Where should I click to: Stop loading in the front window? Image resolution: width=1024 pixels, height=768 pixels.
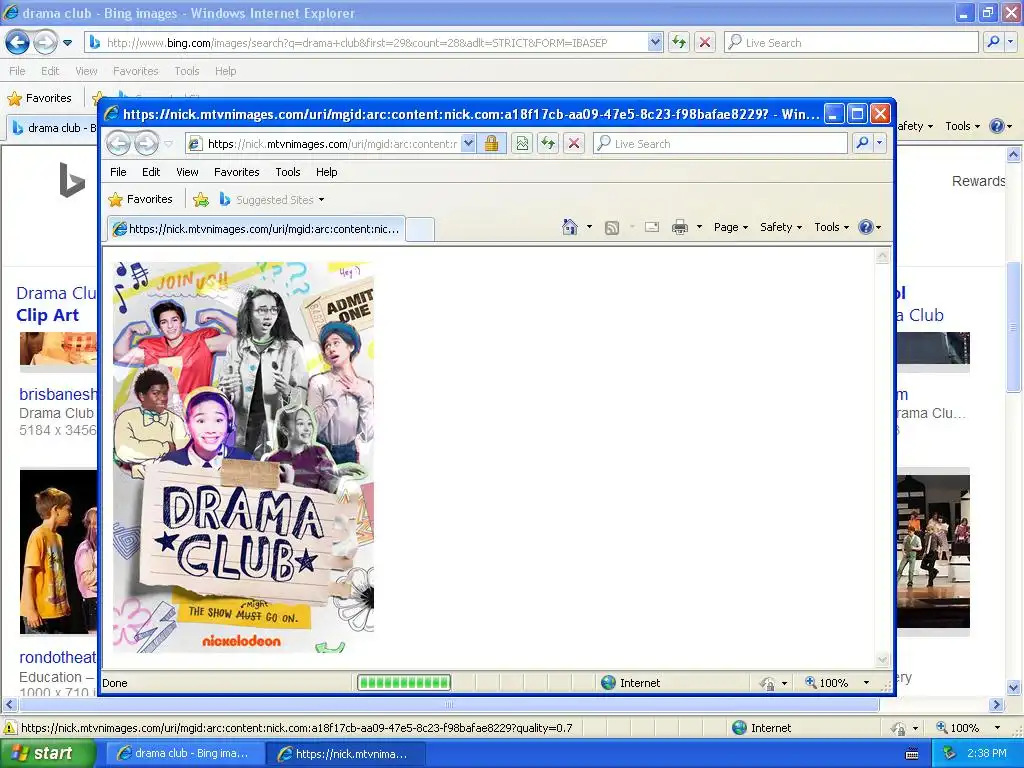tap(574, 143)
